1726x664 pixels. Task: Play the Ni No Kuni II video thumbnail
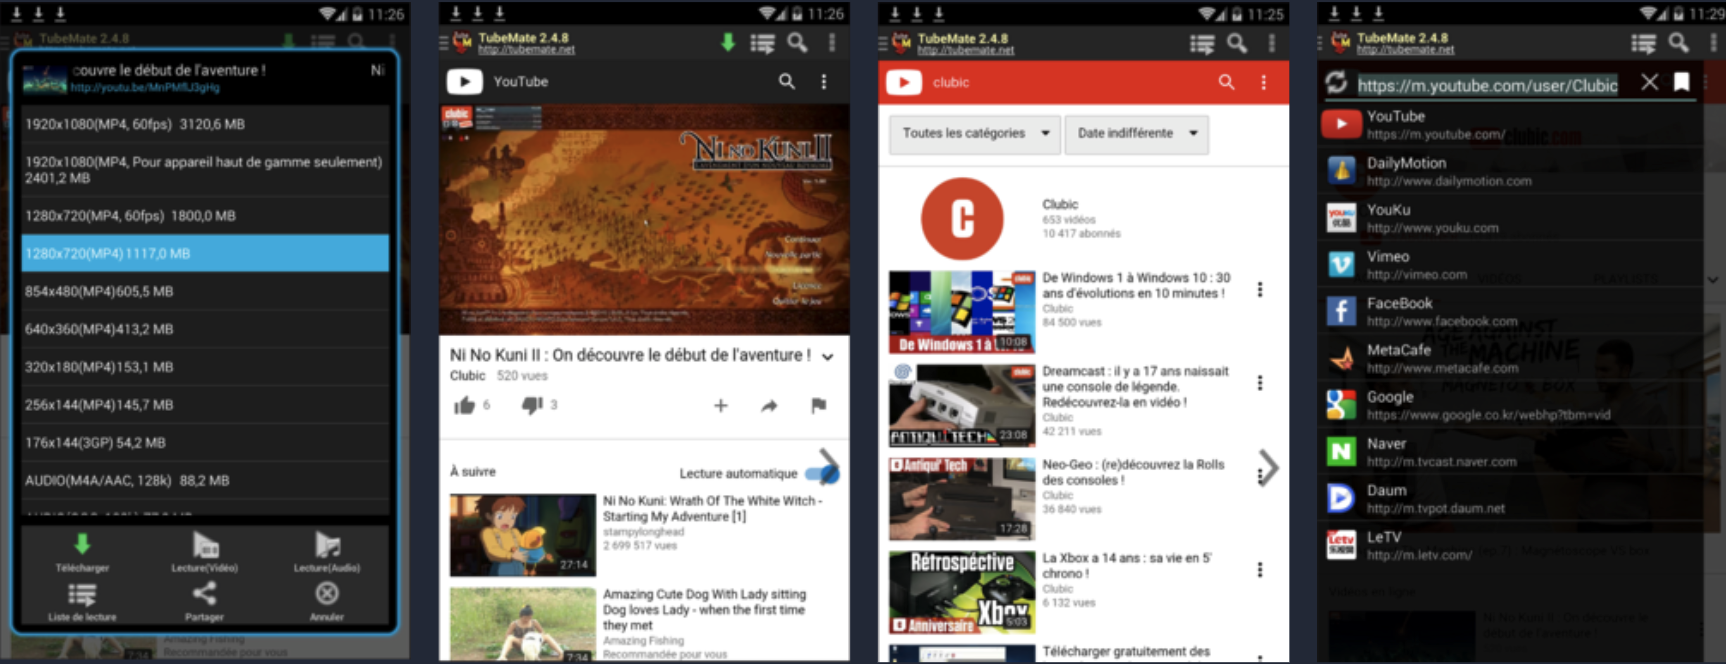tap(644, 219)
